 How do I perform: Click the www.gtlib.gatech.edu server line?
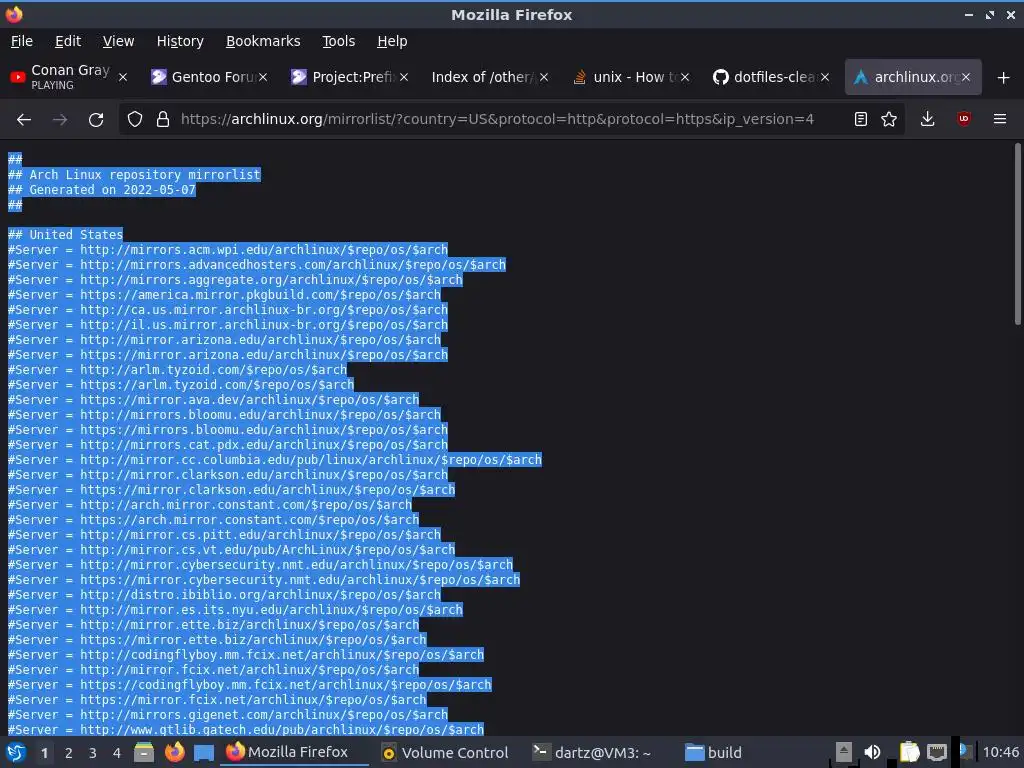point(246,729)
